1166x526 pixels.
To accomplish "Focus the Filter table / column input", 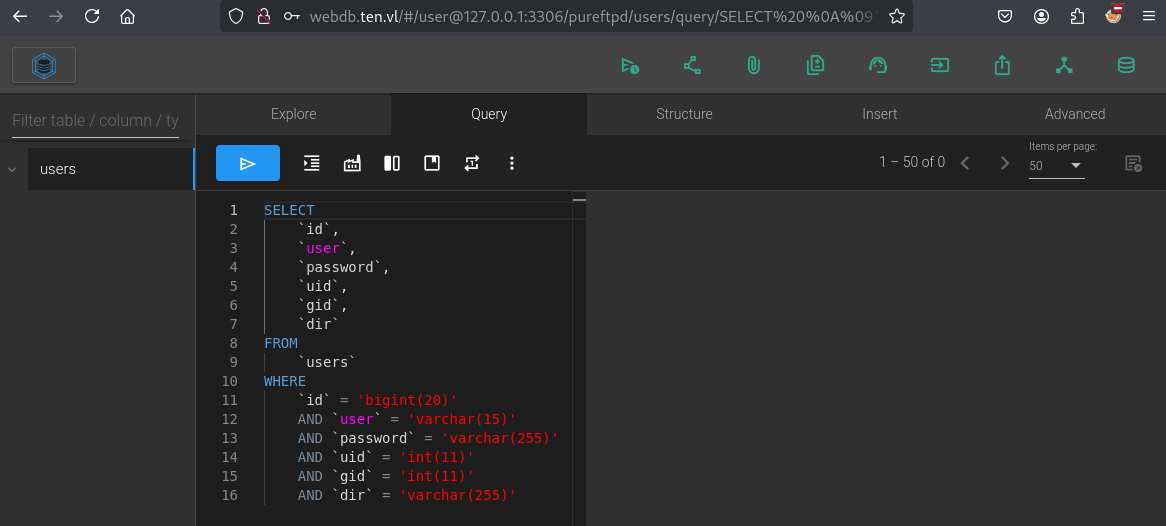I will 95,121.
